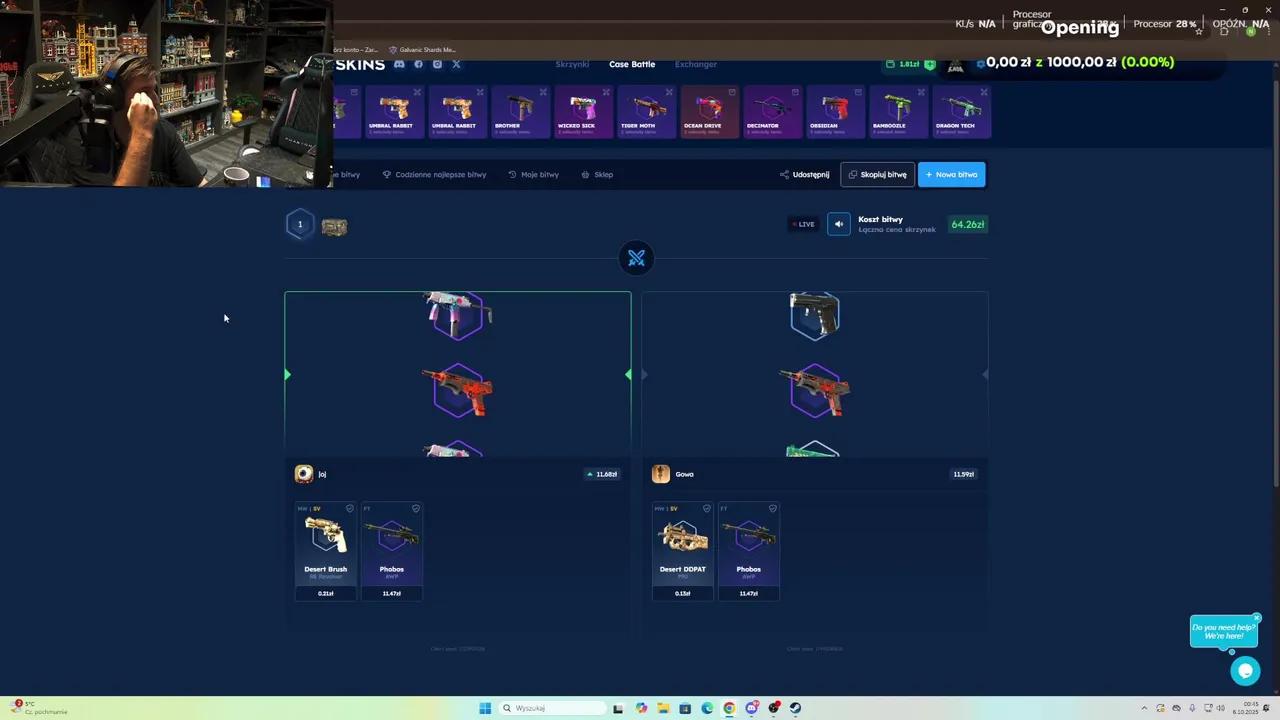The height and width of the screenshot is (720, 1280).
Task: Click player name Gowa
Action: [684, 474]
